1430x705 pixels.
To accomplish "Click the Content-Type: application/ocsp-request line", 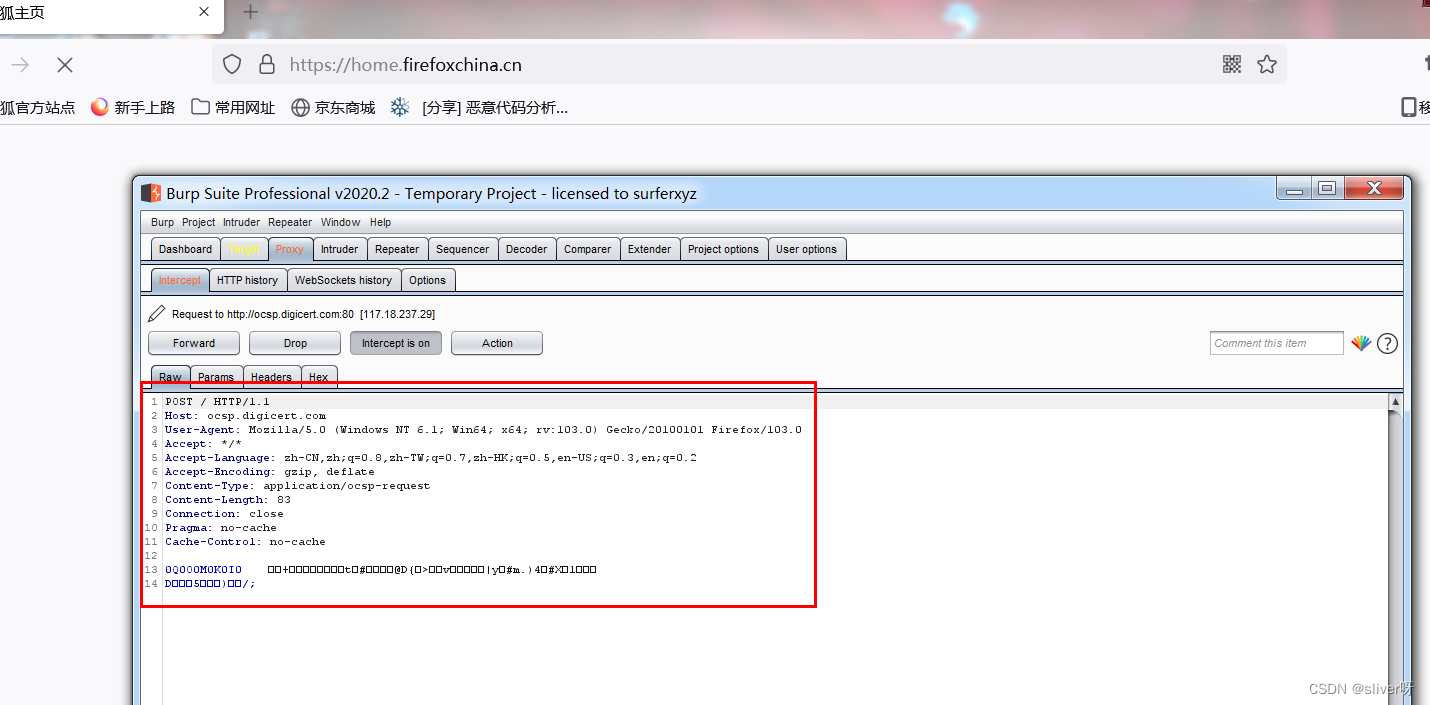I will [297, 486].
